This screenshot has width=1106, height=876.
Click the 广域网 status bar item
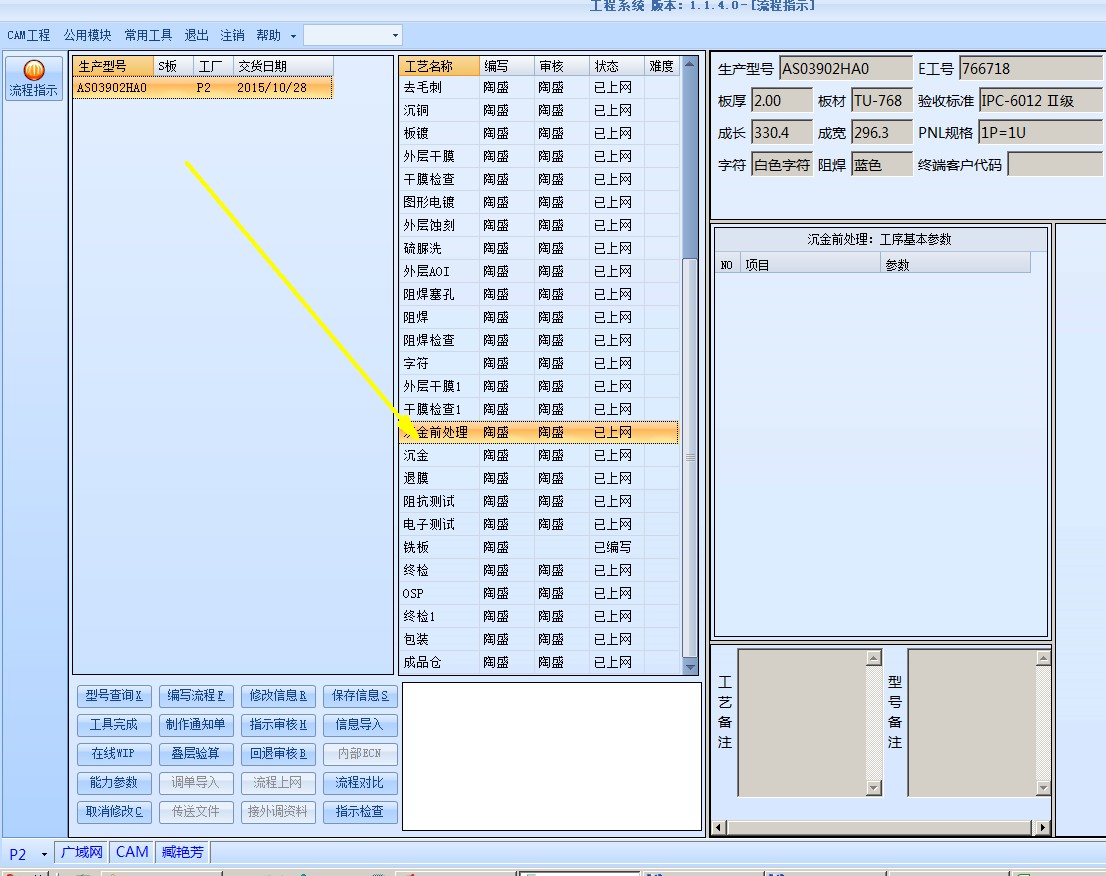click(x=82, y=853)
